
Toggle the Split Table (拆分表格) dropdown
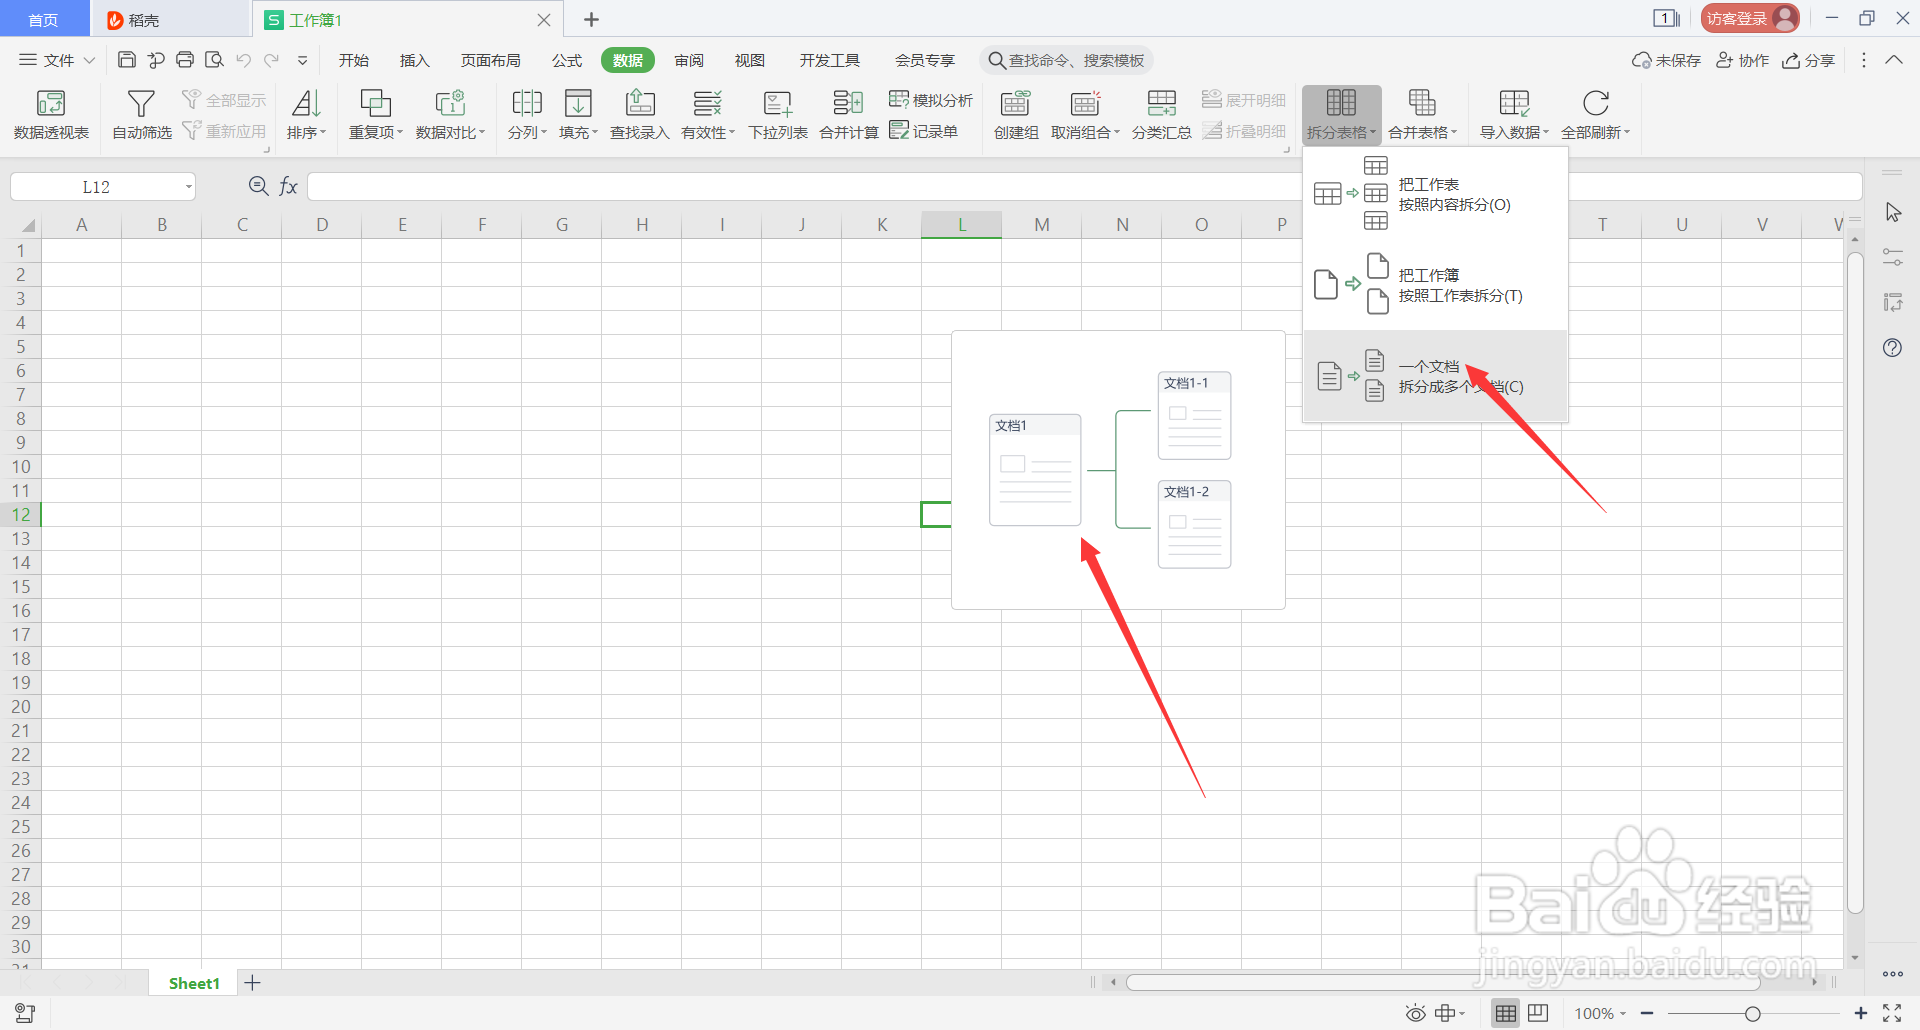click(1341, 114)
